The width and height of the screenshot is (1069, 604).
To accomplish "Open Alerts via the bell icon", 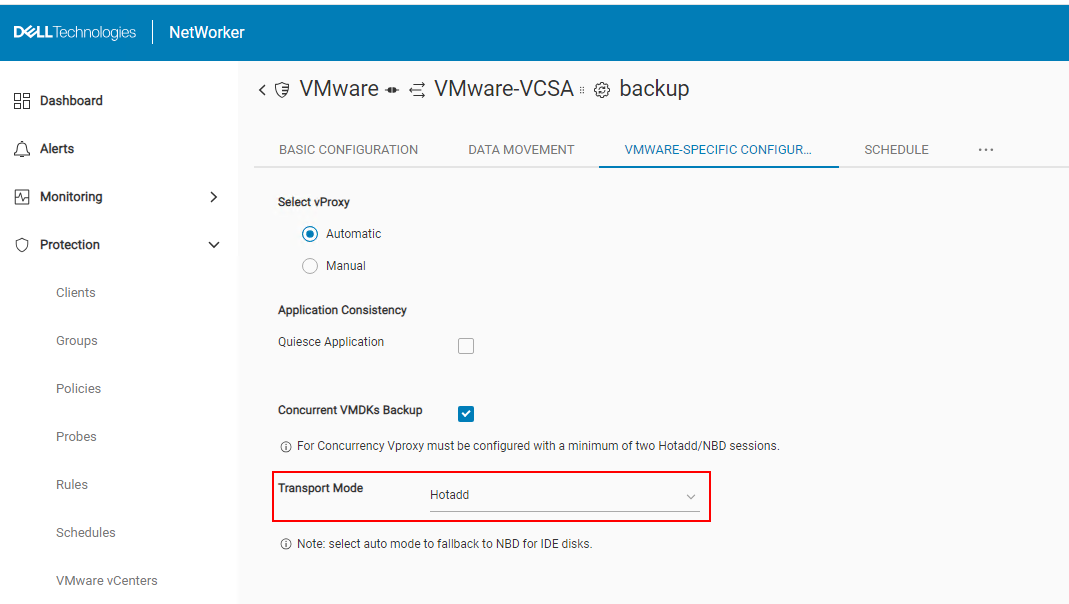I will tap(22, 148).
